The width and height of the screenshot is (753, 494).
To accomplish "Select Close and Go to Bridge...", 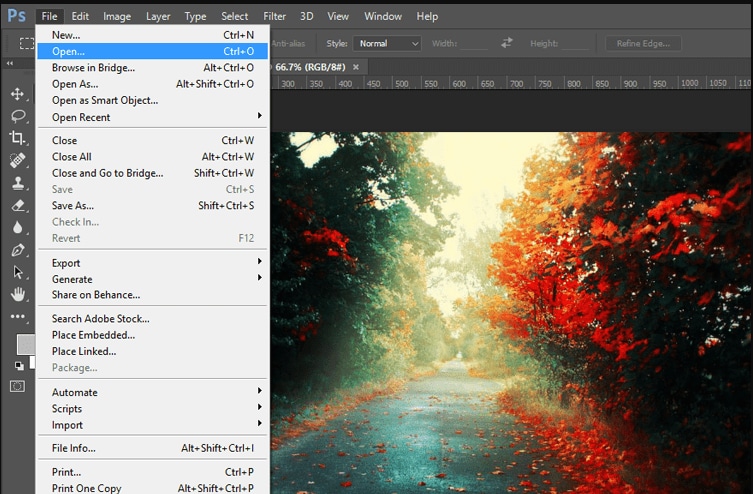I will click(153, 173).
